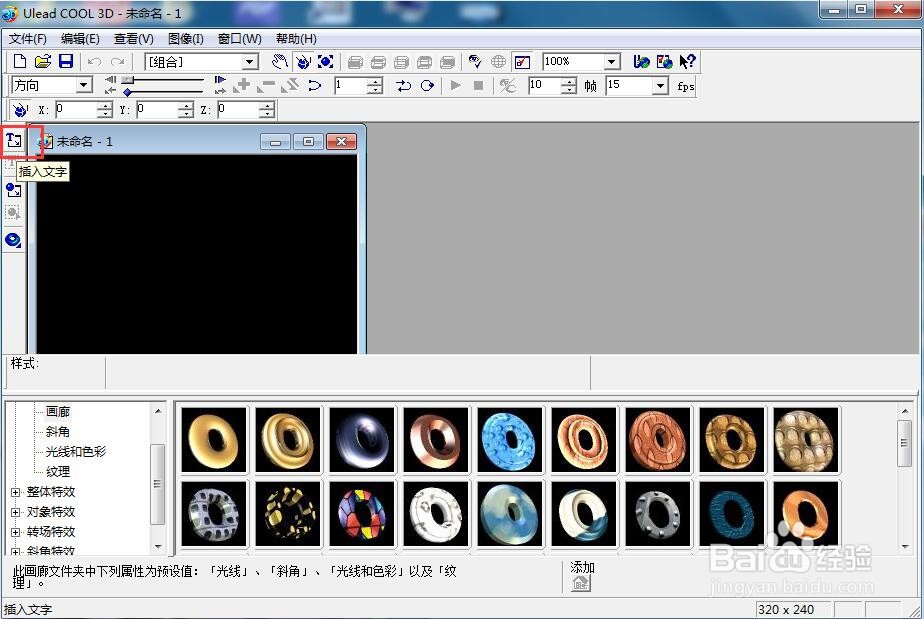Select 纹理 in the tree
The width and height of the screenshot is (924, 619).
pyautogui.click(x=58, y=472)
